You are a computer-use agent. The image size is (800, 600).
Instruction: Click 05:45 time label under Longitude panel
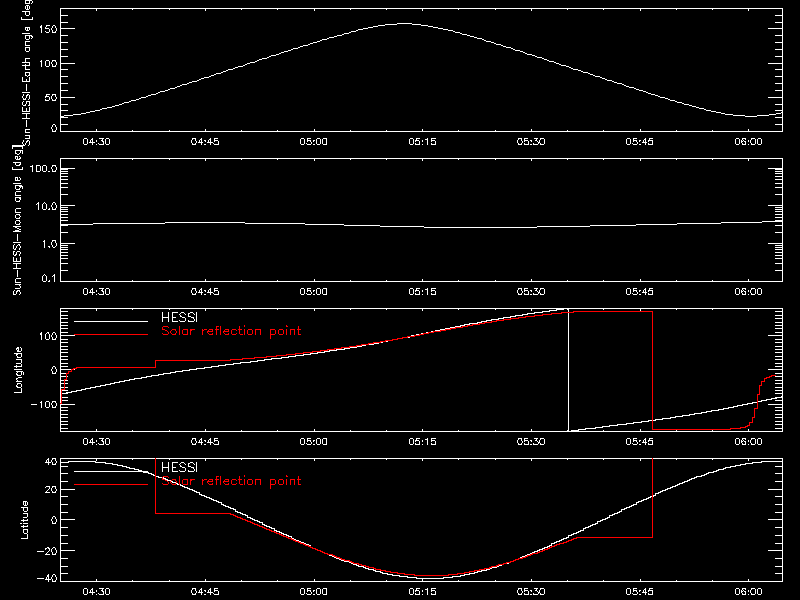[640, 442]
